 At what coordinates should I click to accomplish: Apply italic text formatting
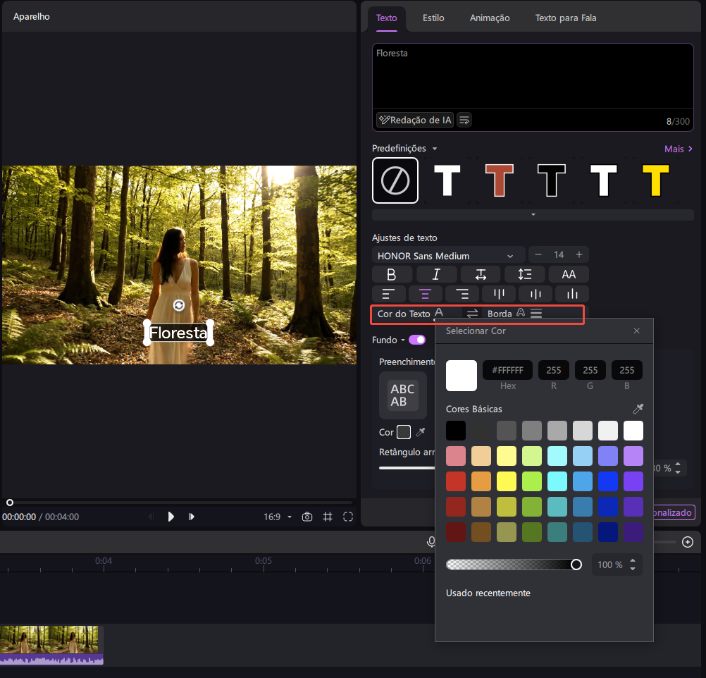tap(436, 274)
